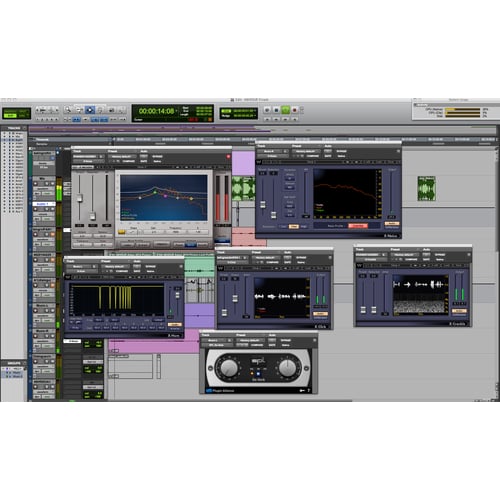
Task: Click the magenta node on Z-Noise EQ curve
Action: click(165, 196)
